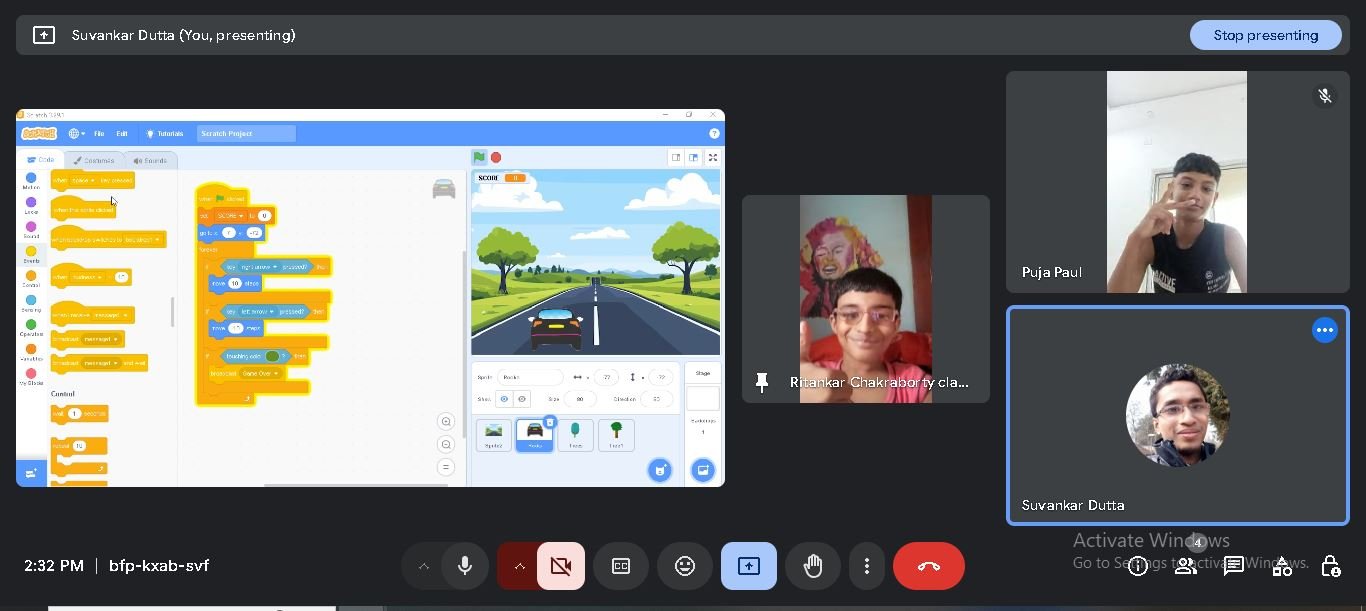Expand audio settings arrow beside microphone

[x=424, y=566]
